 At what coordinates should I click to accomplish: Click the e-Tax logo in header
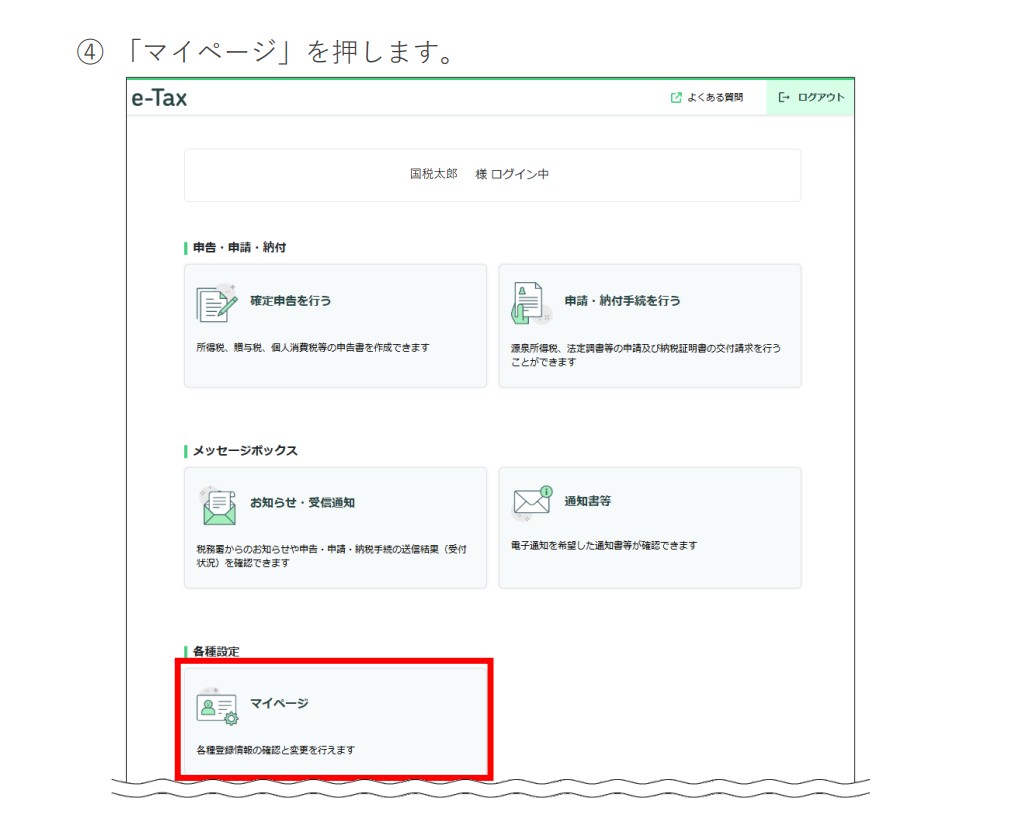[159, 98]
